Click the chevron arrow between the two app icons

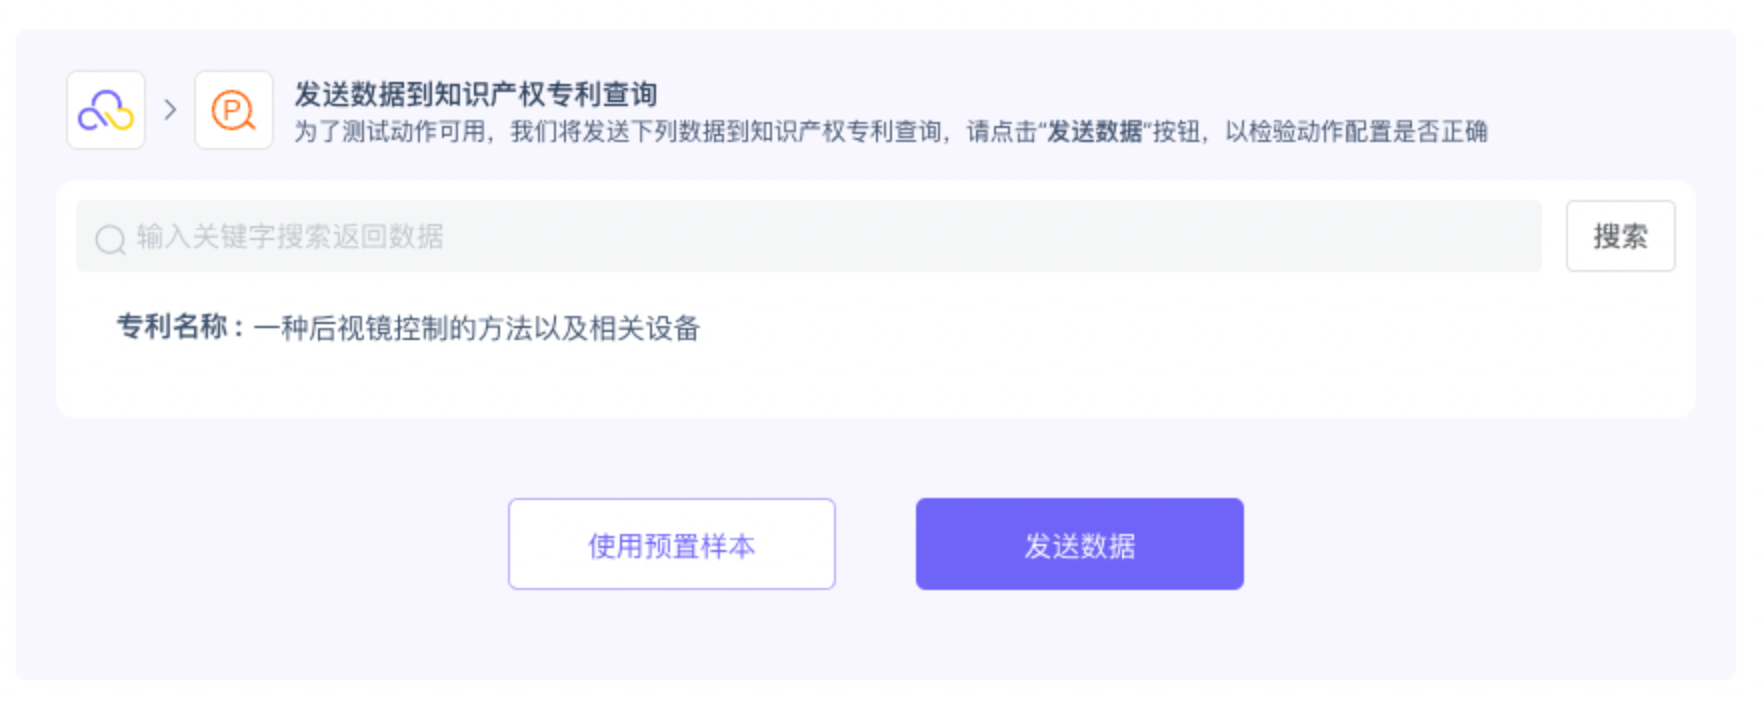tap(170, 109)
